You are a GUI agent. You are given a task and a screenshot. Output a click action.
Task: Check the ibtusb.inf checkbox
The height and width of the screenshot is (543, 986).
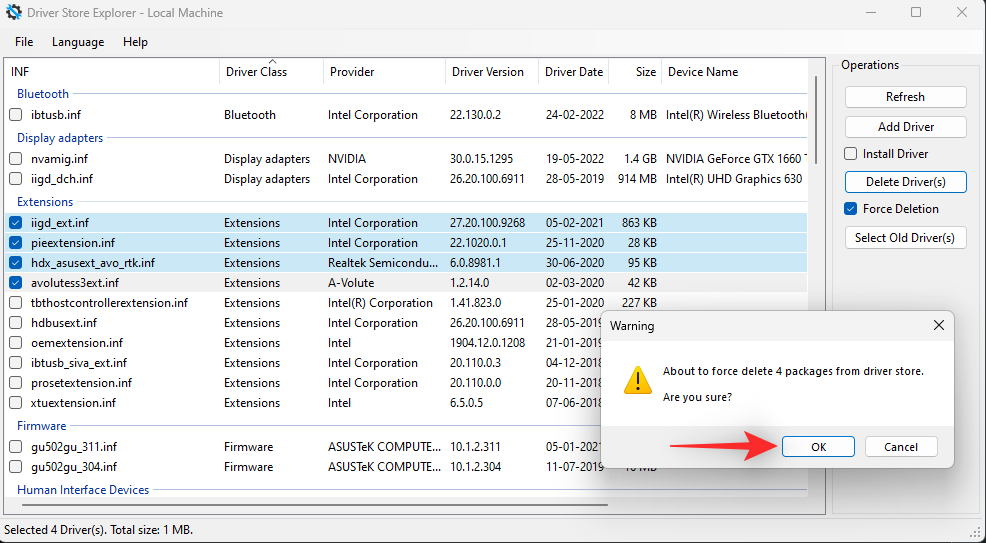[16, 115]
